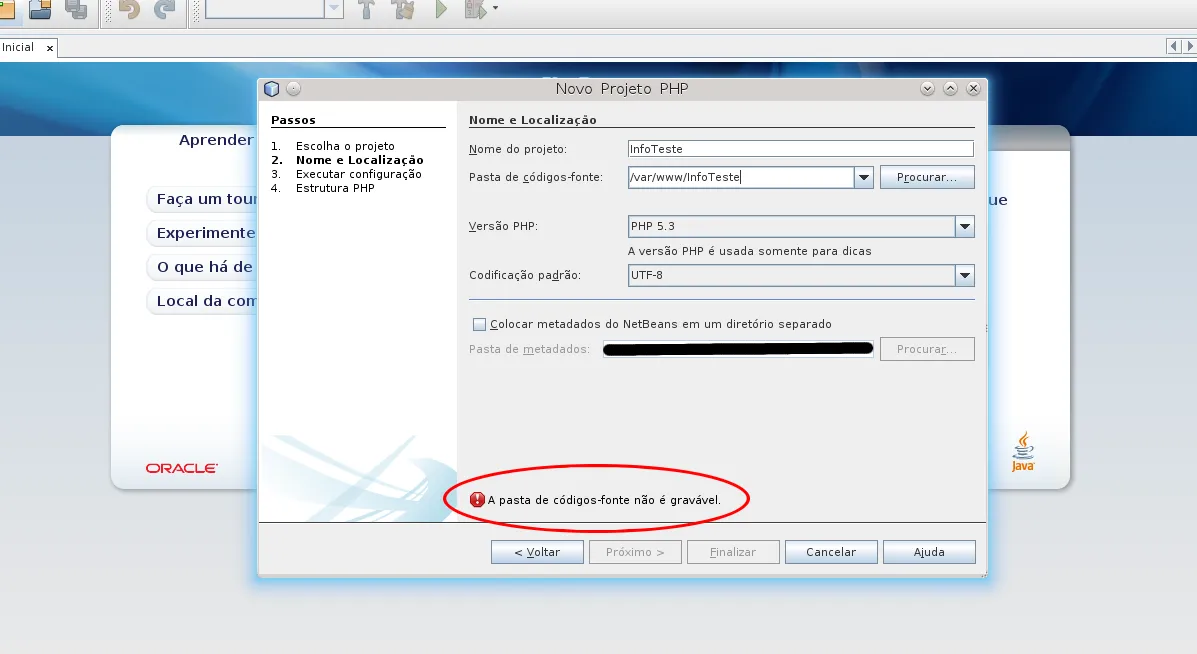The height and width of the screenshot is (654, 1197).
Task: Click step 'Escolha o projeto'
Action: (x=345, y=146)
